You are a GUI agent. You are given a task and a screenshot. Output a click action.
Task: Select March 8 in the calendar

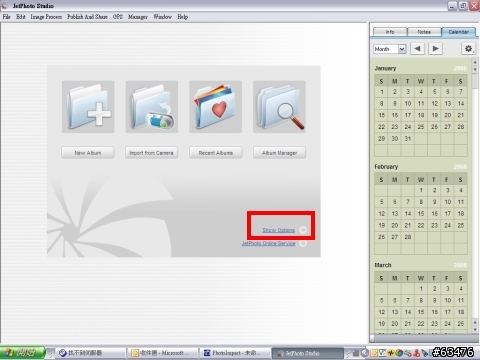(x=421, y=300)
